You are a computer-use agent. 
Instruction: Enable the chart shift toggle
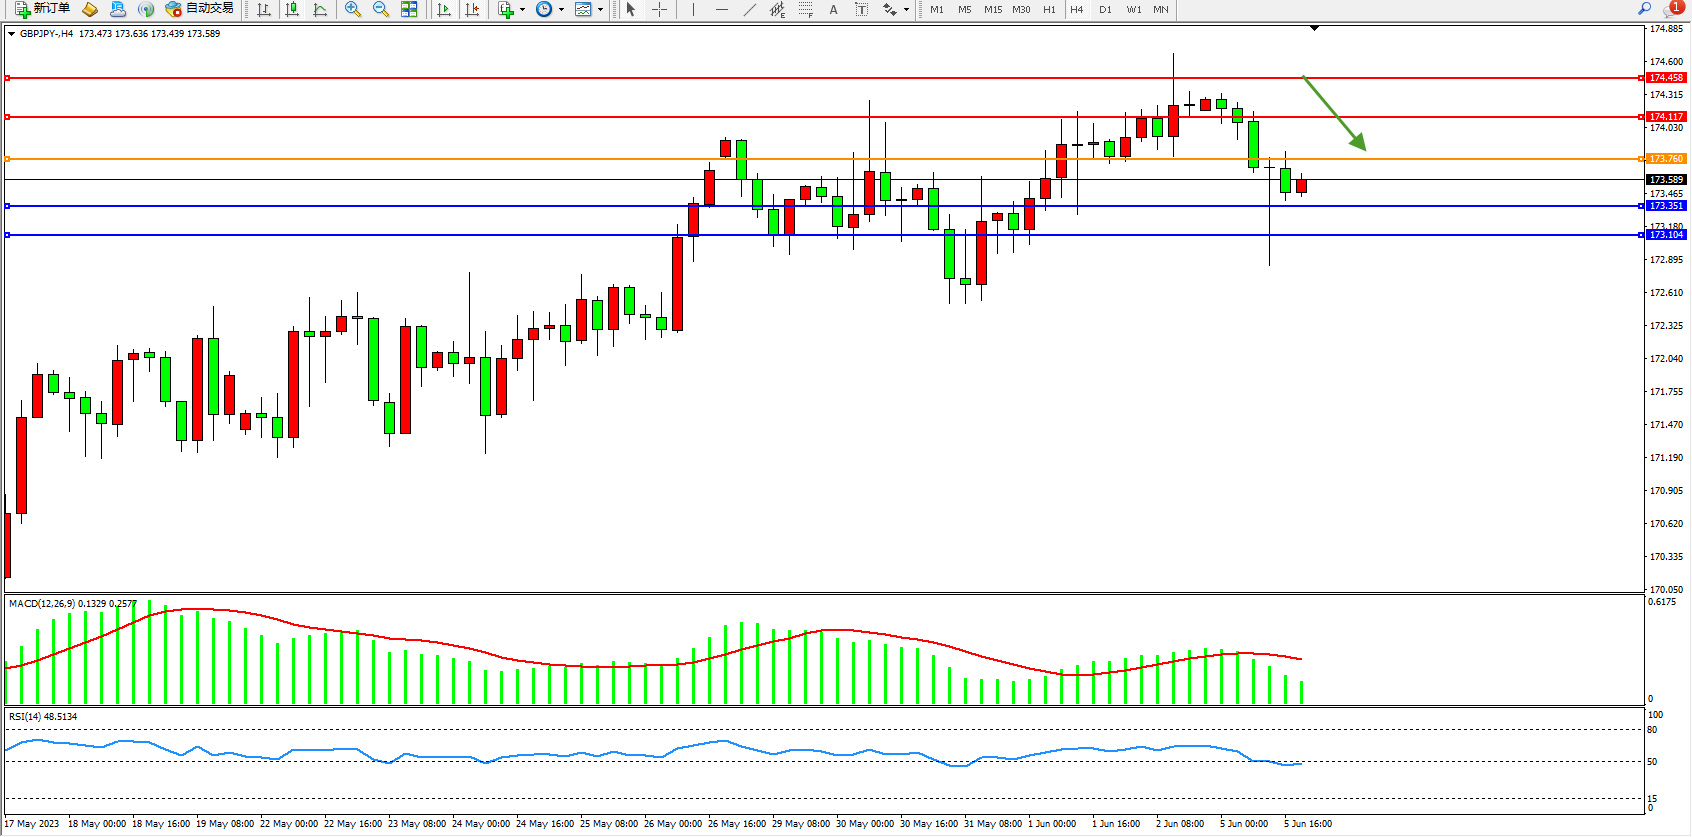click(472, 9)
